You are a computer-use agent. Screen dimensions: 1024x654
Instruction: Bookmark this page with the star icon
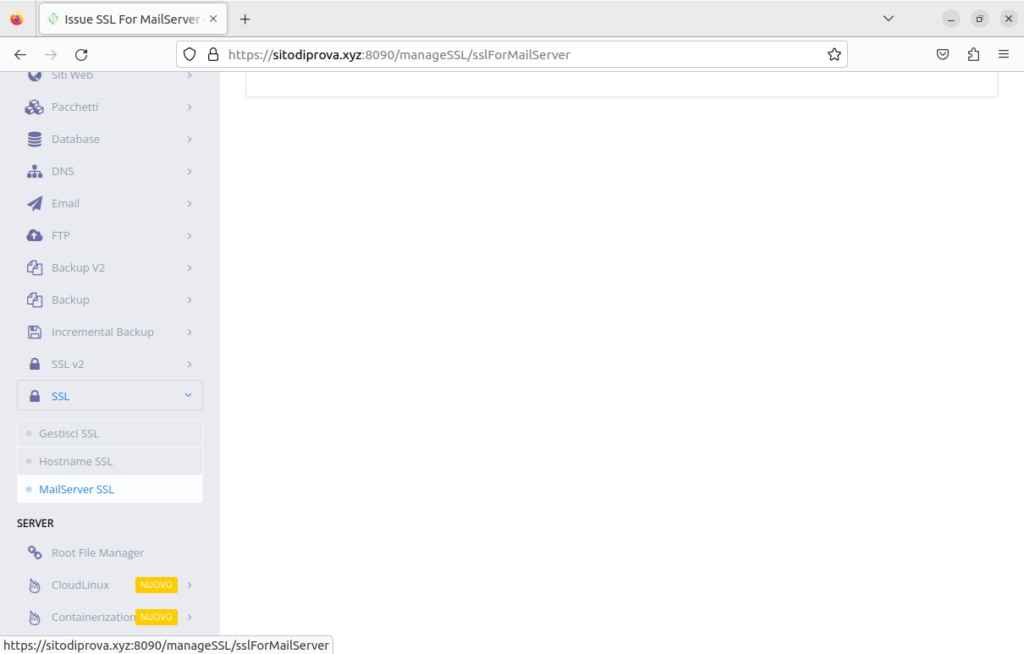pyautogui.click(x=834, y=55)
